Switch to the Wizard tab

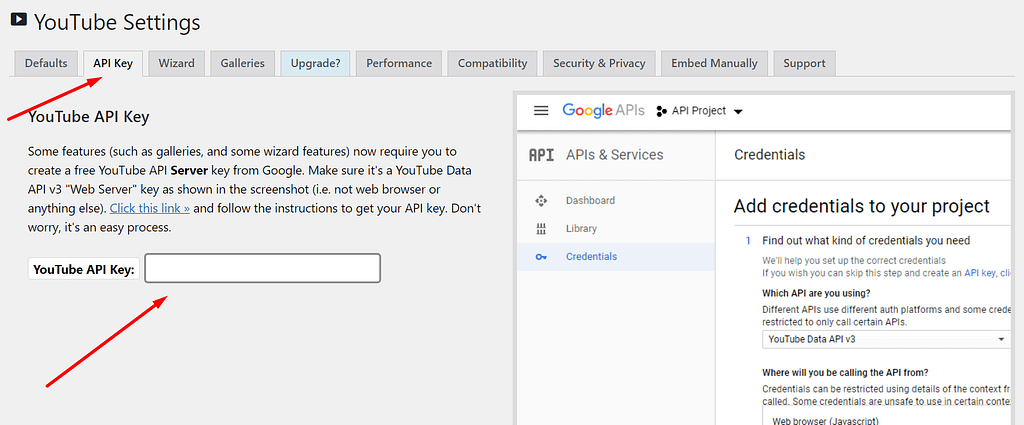[x=177, y=63]
